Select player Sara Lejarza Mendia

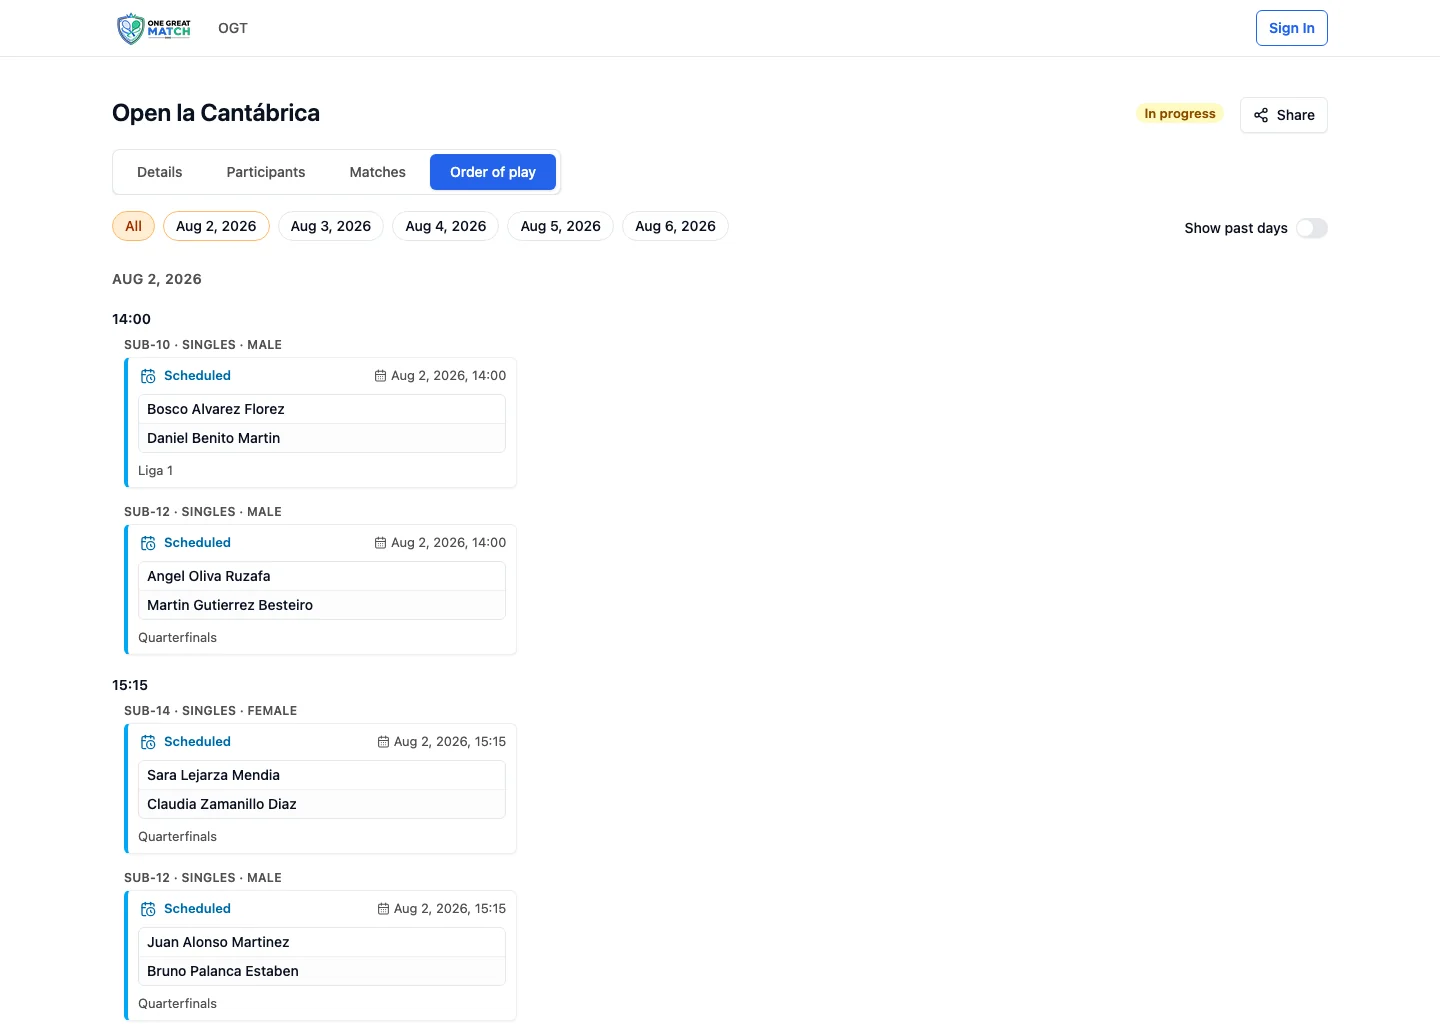pos(322,775)
